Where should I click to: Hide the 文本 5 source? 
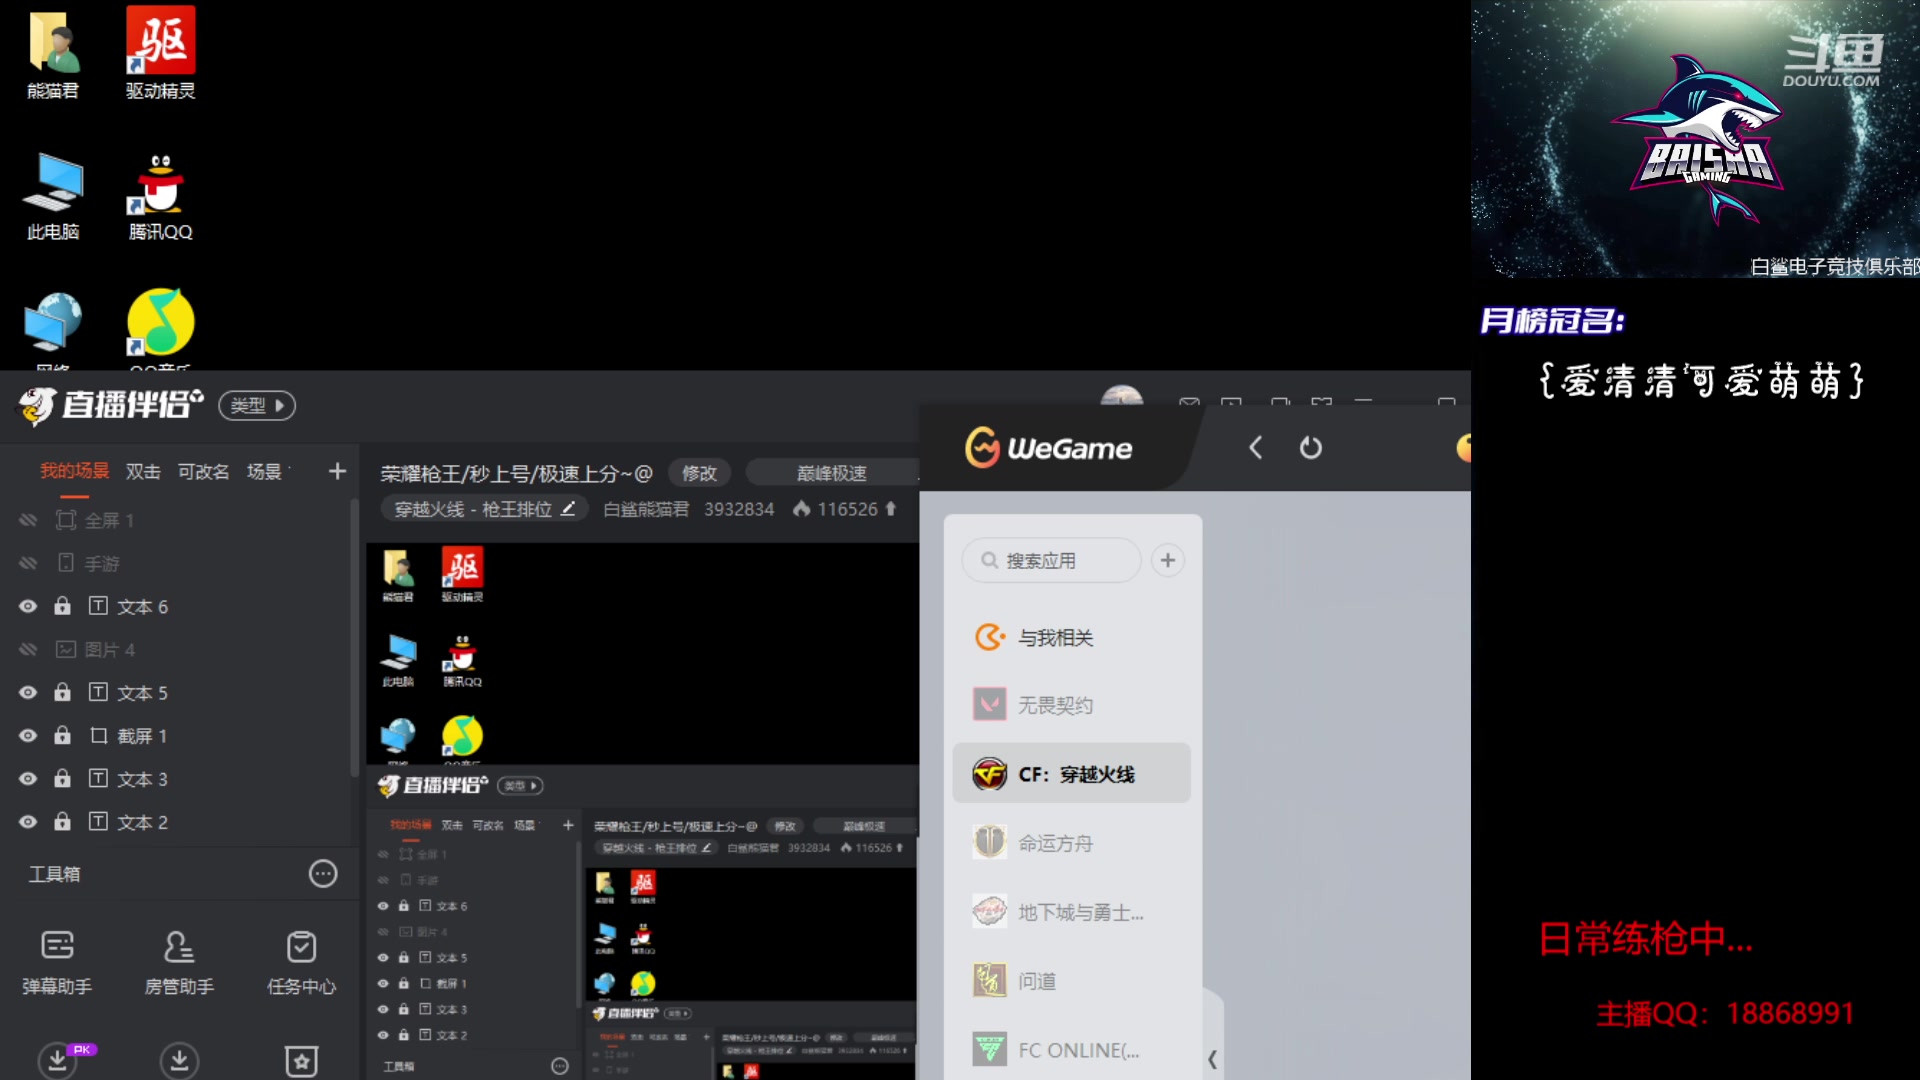(x=28, y=692)
